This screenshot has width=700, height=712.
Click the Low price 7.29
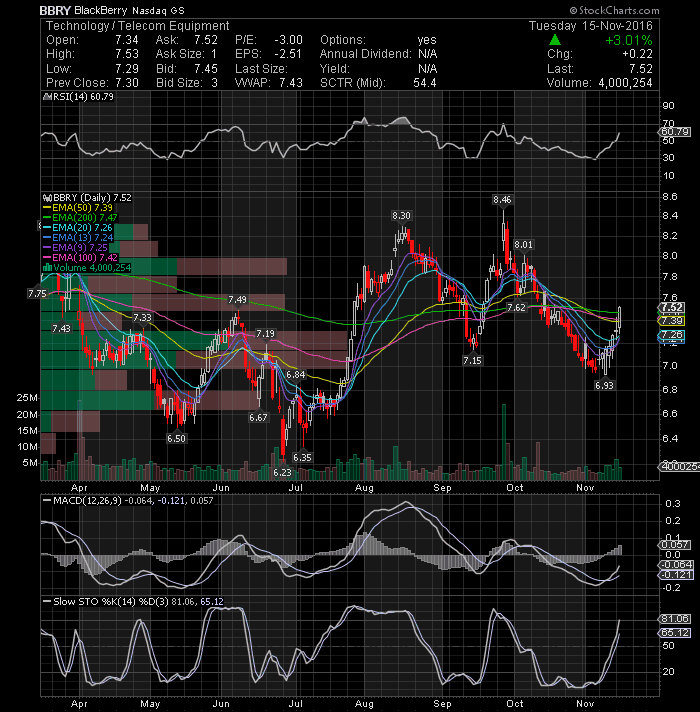(x=127, y=69)
